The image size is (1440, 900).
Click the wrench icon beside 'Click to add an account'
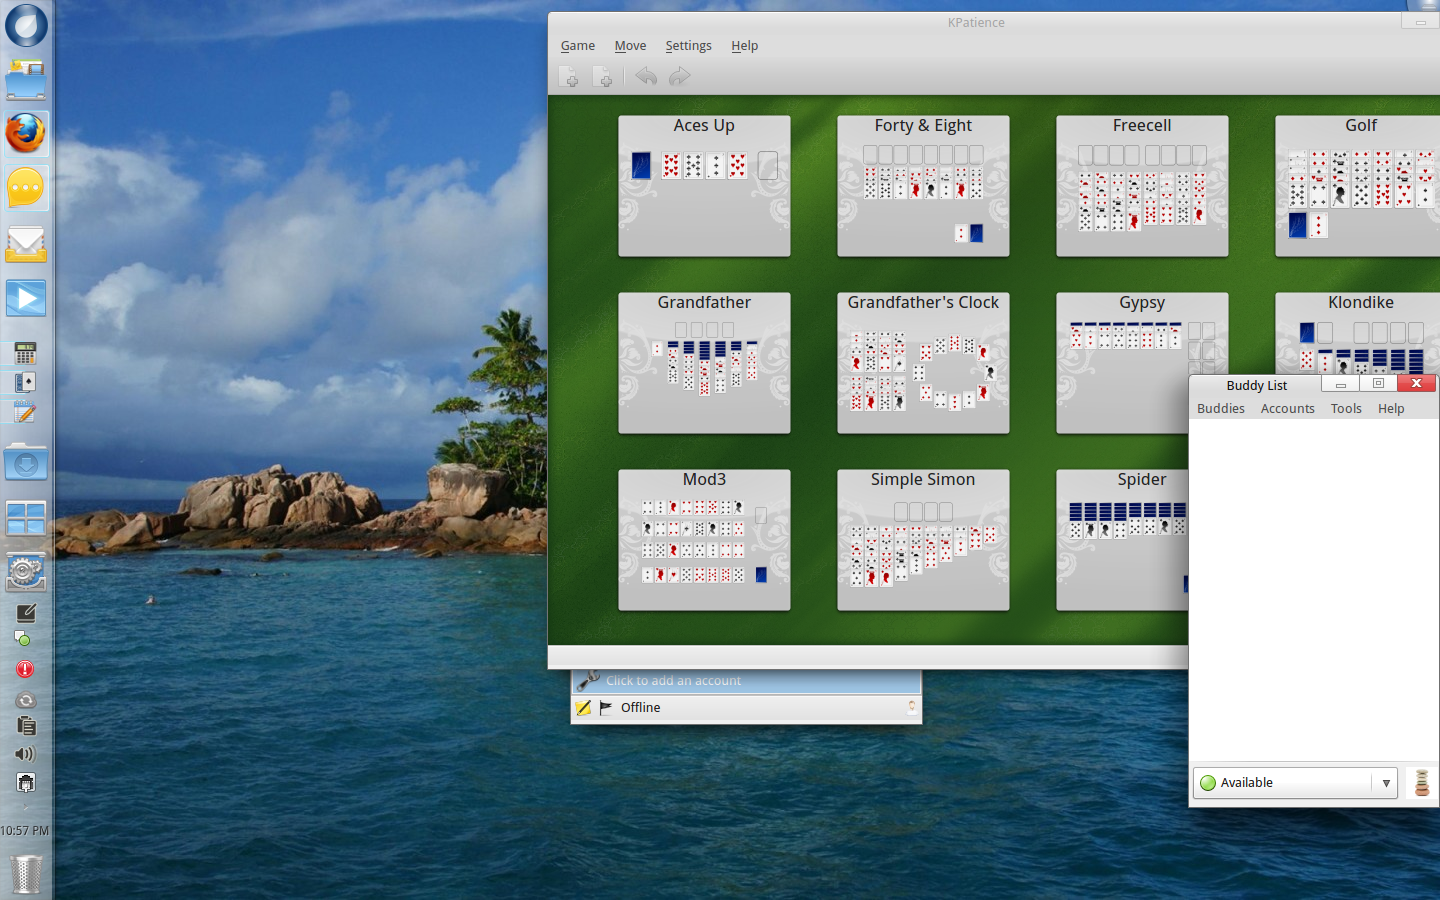click(588, 680)
